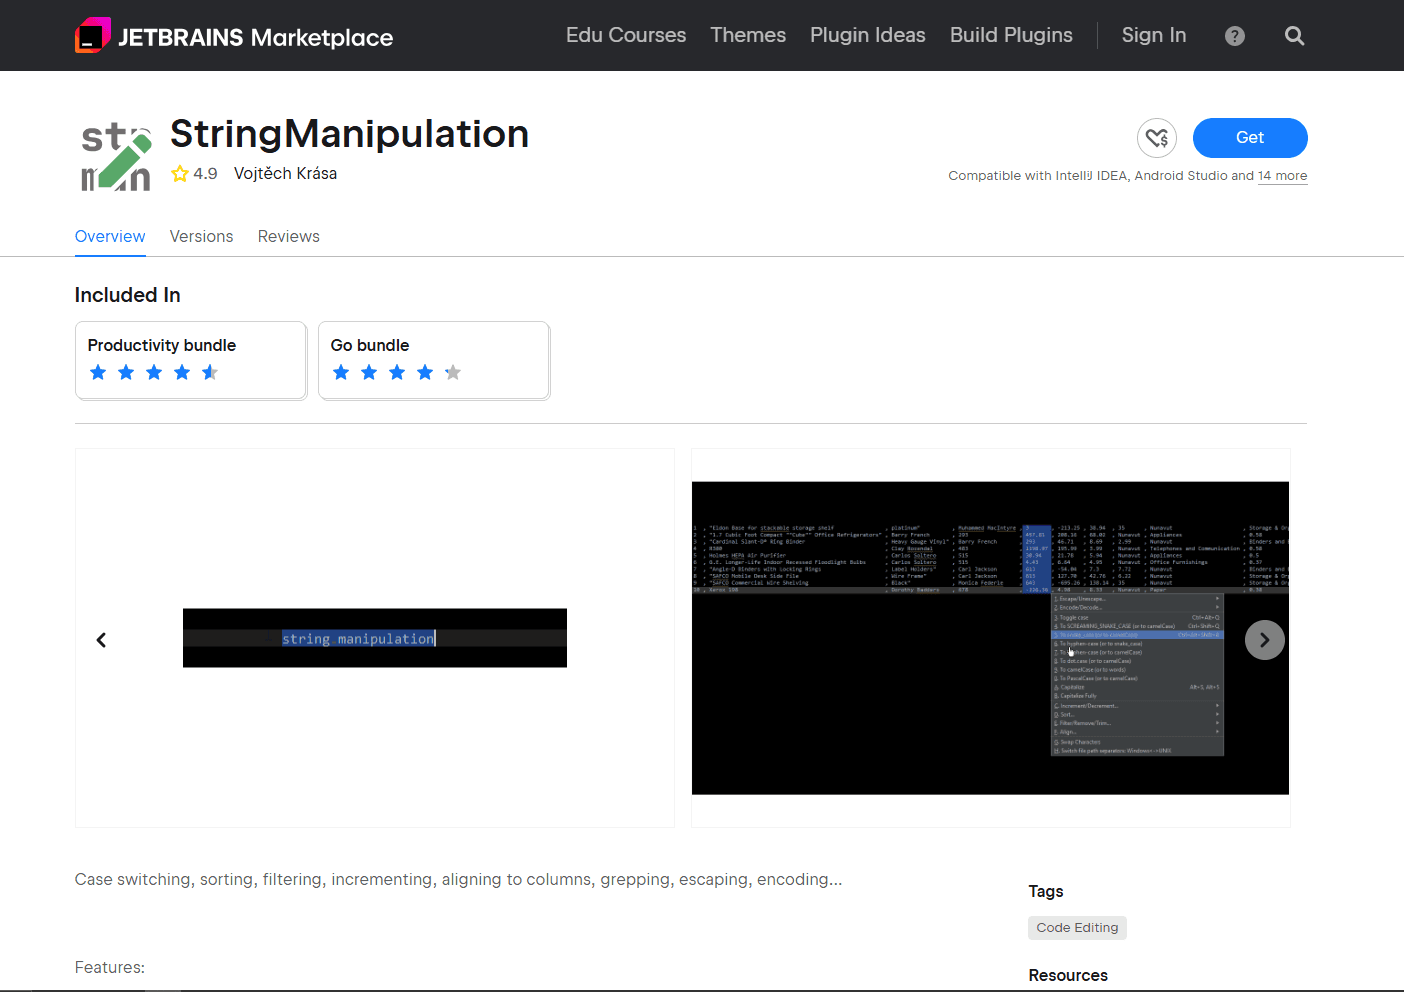This screenshot has width=1404, height=992.
Task: Open Build Plugins navigation link
Action: coord(1011,35)
